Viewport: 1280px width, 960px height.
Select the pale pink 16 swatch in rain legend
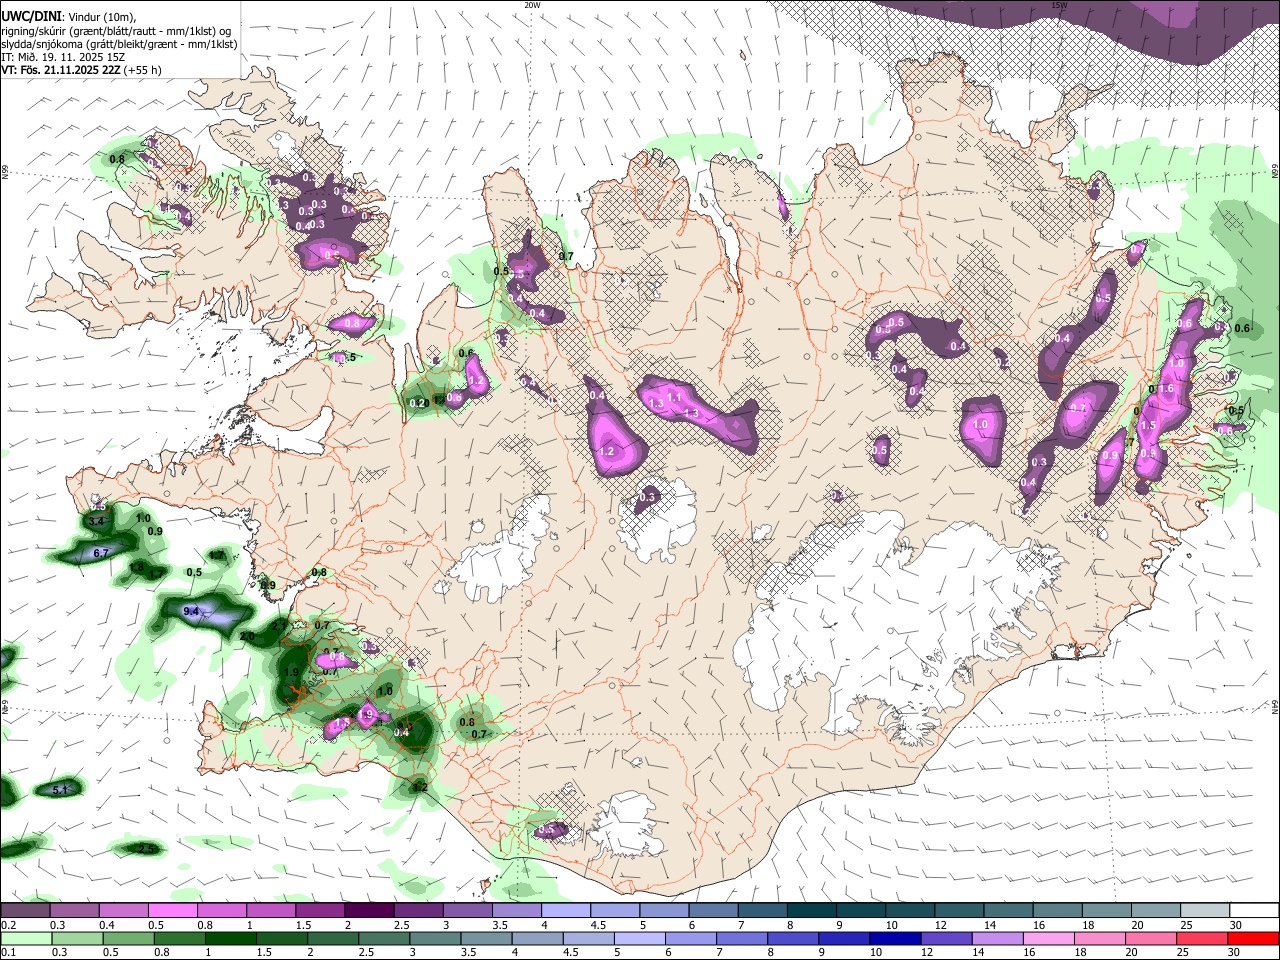[x=1048, y=939]
